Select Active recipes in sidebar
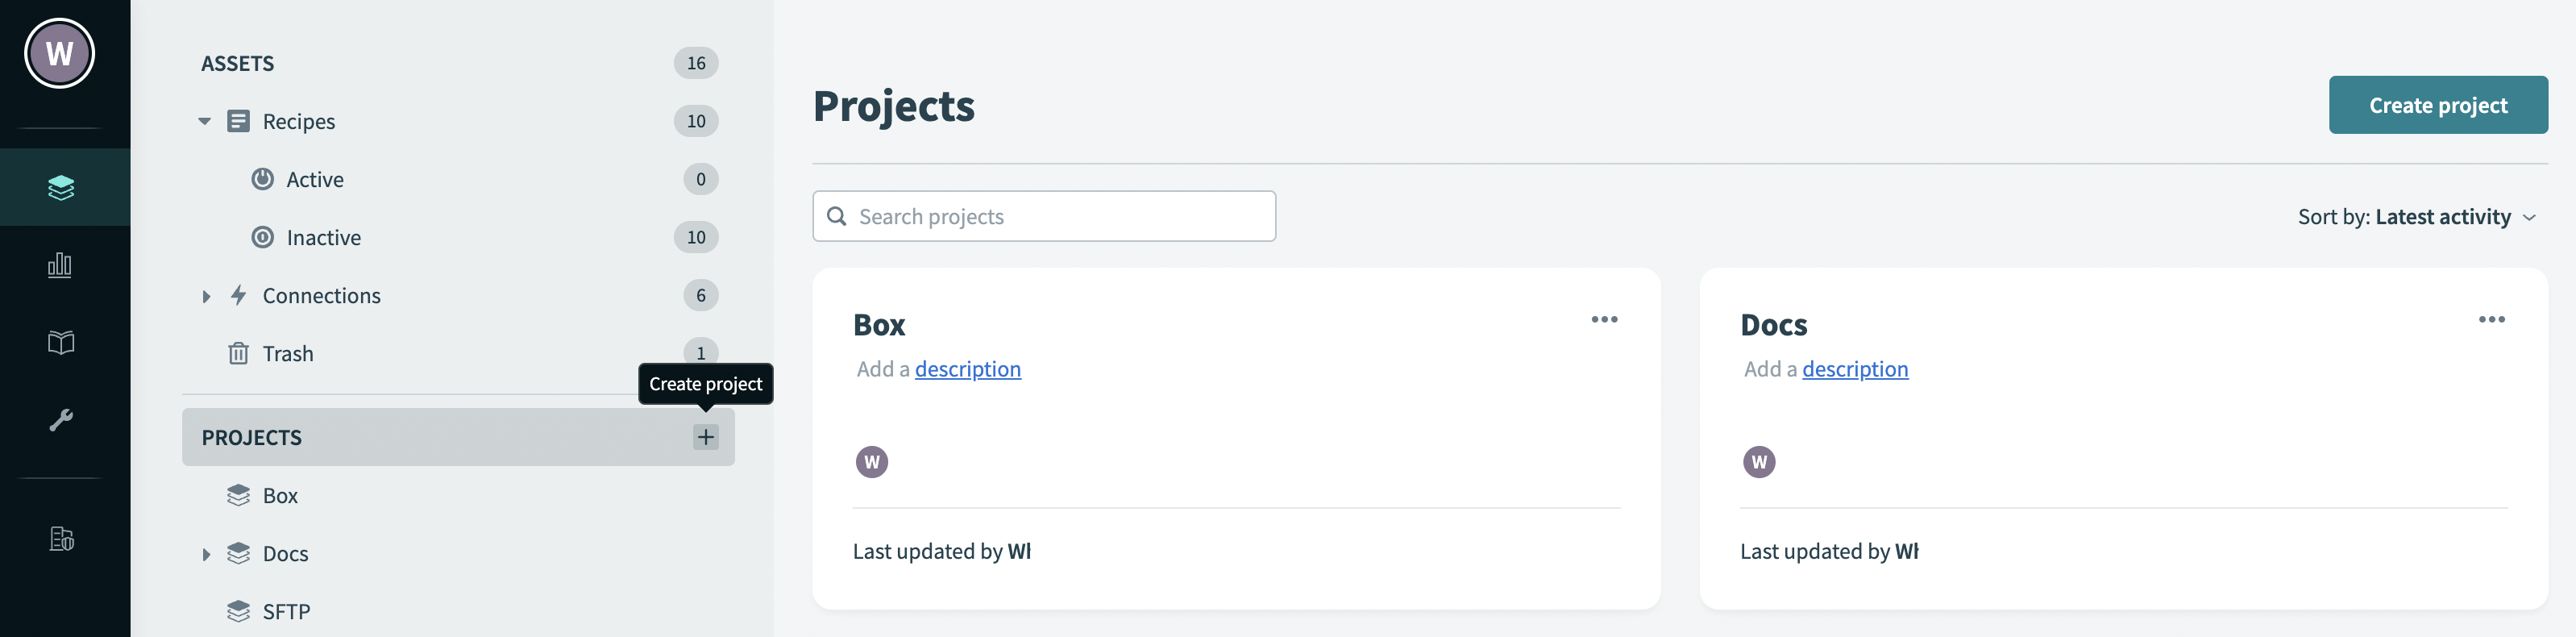This screenshot has width=2576, height=637. [x=314, y=180]
